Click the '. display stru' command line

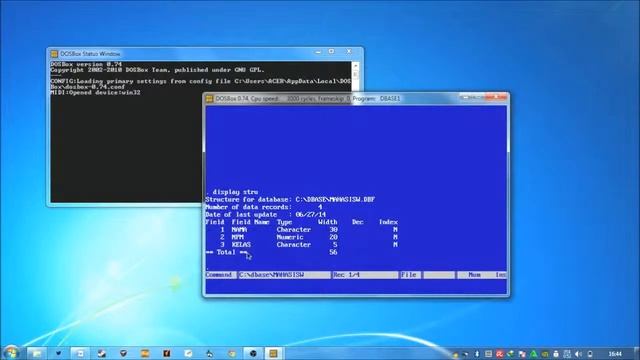(x=232, y=192)
